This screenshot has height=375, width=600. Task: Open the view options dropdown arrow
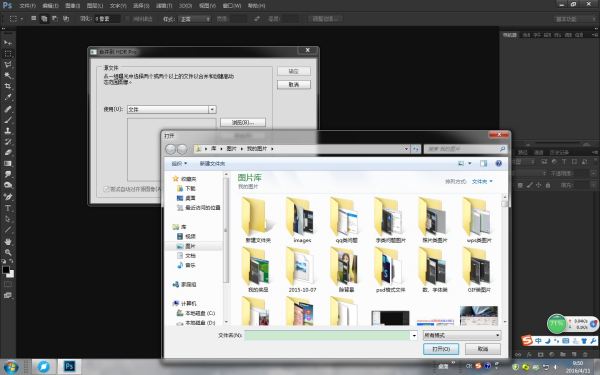[x=470, y=163]
